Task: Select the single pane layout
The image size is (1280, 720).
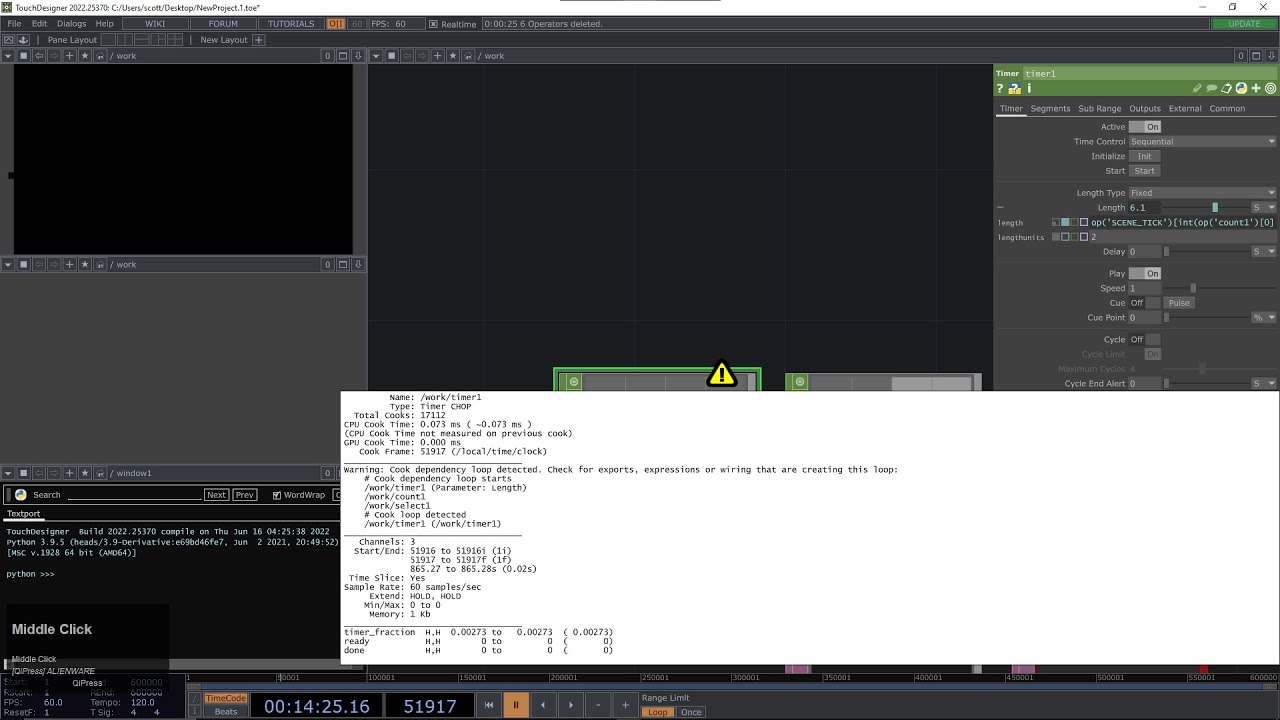Action: (109, 40)
